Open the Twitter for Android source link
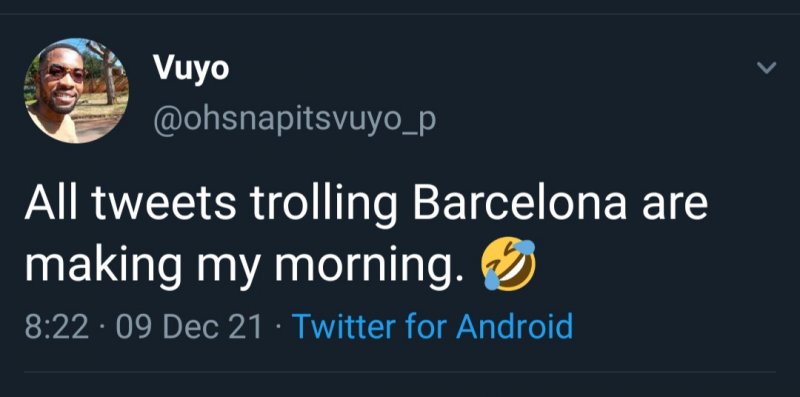 433,327
